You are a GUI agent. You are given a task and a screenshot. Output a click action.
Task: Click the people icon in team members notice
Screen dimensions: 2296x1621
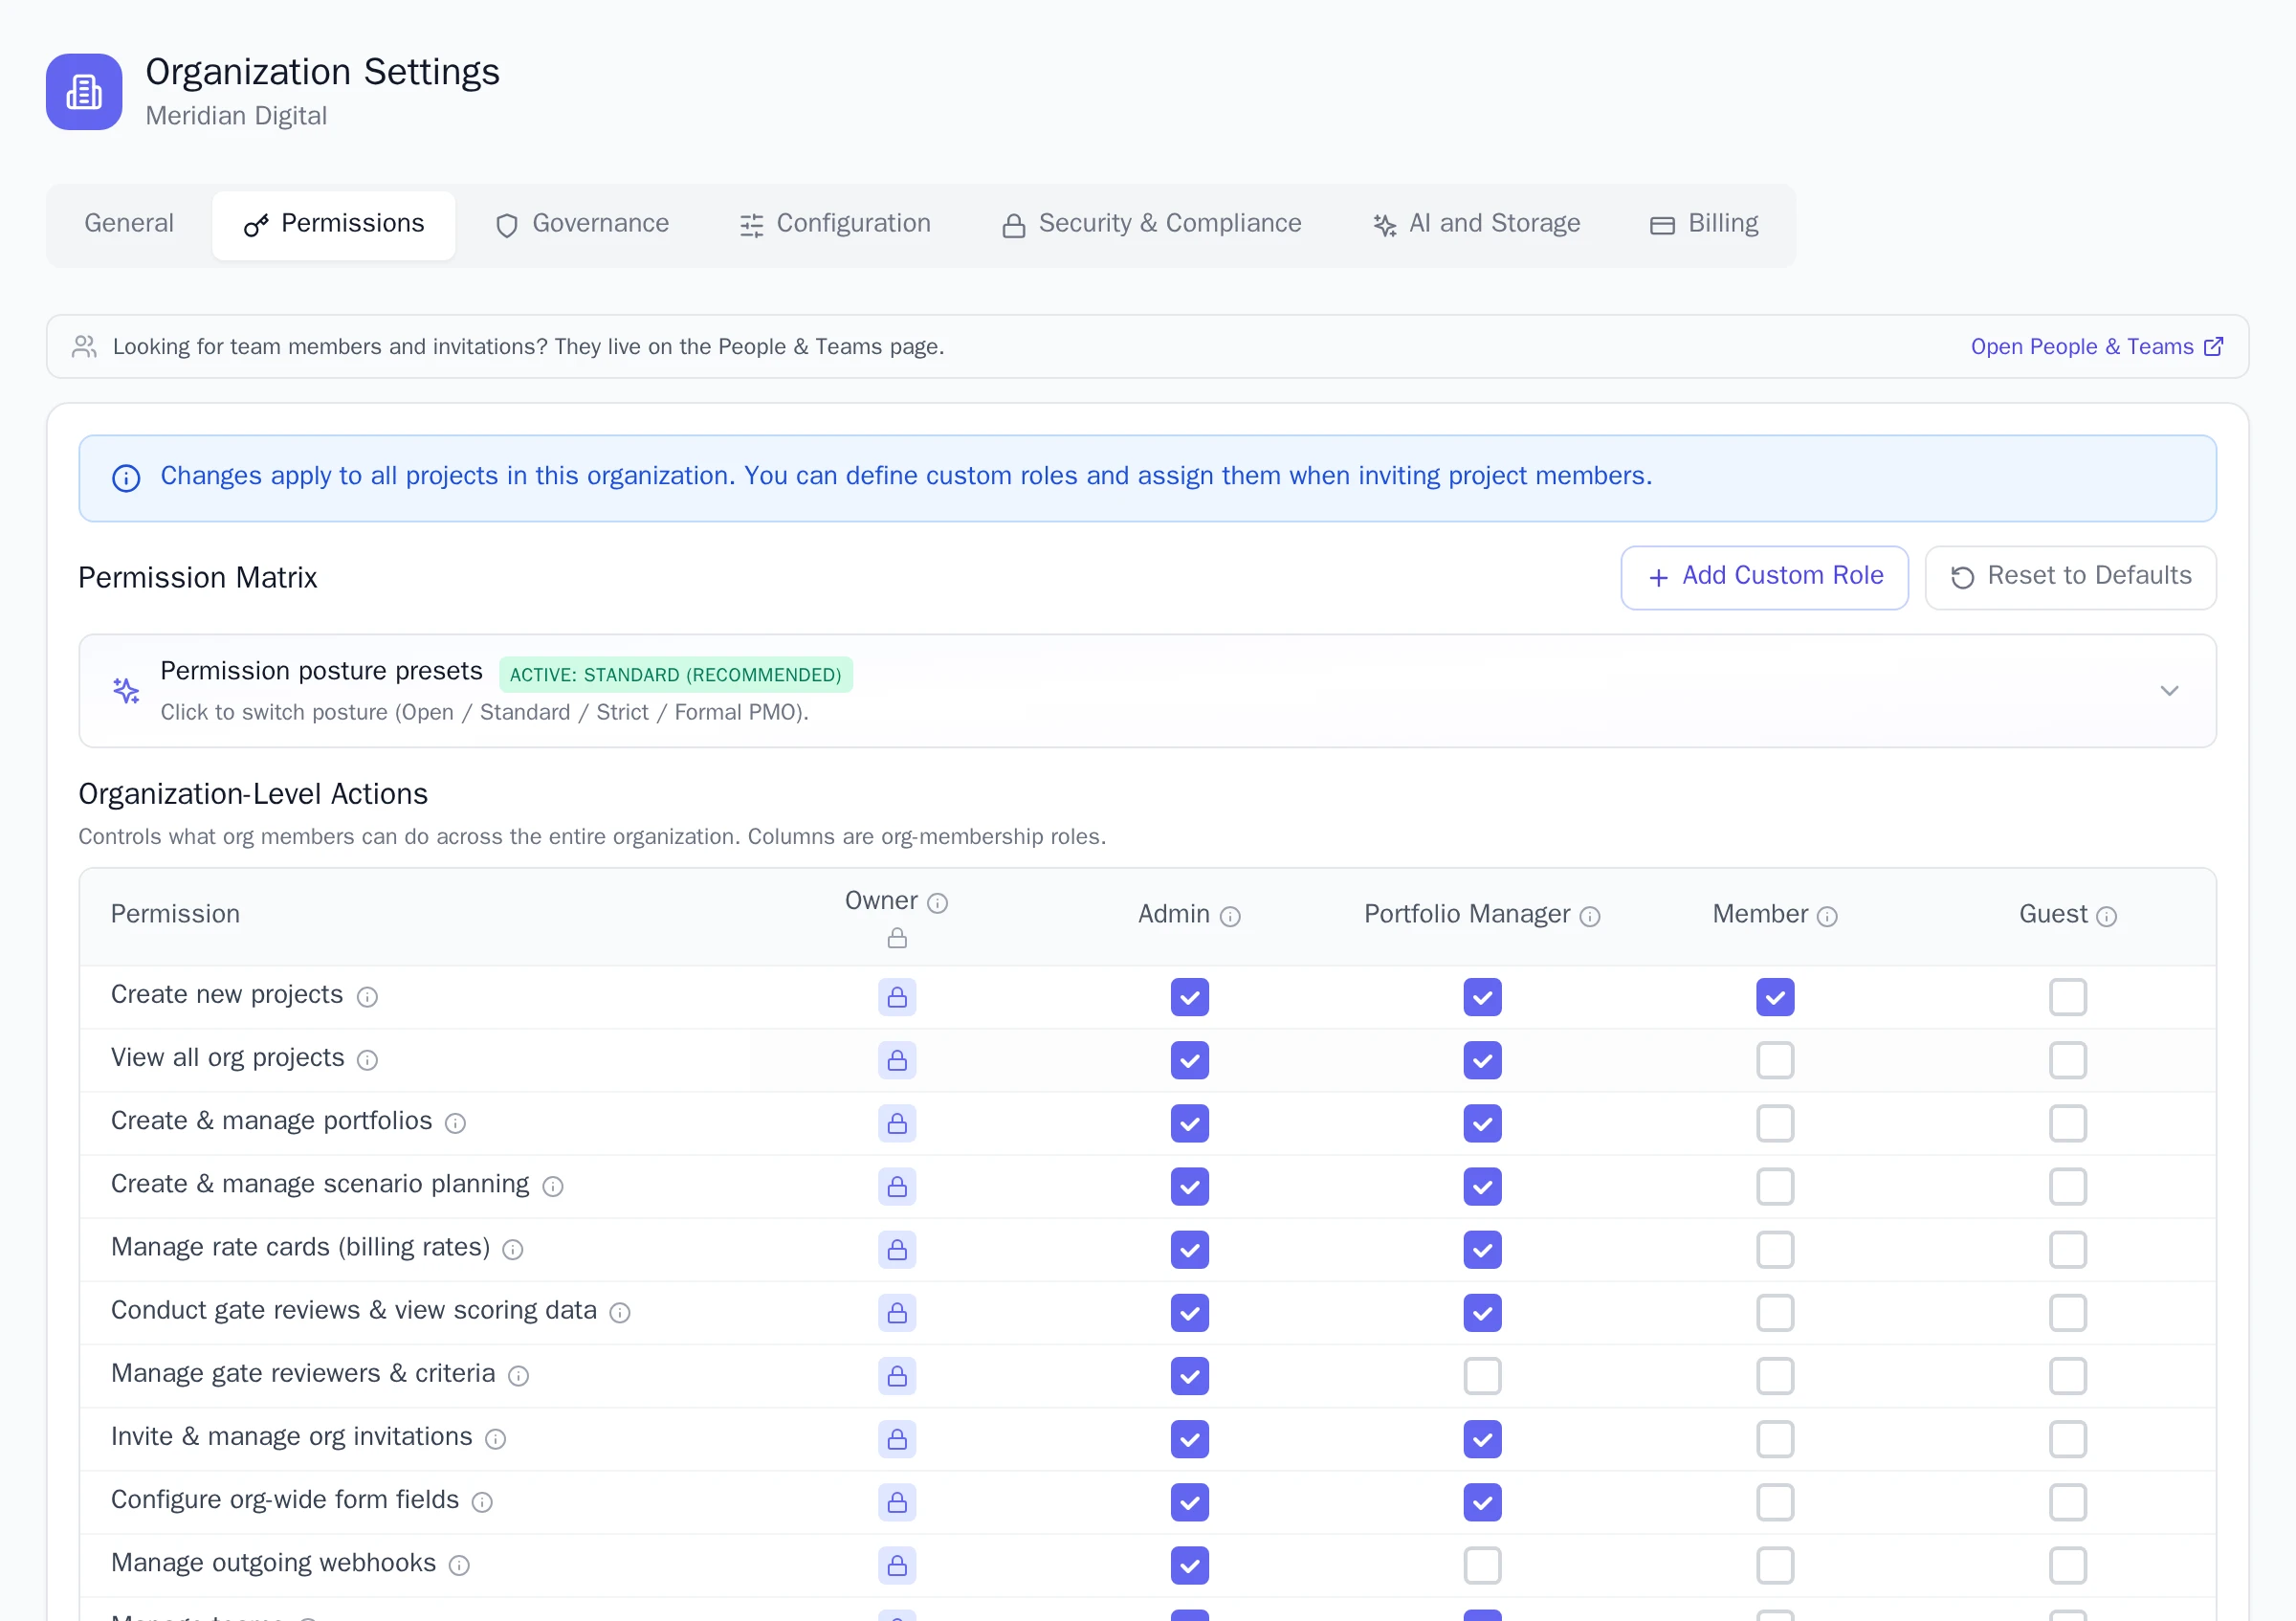click(84, 346)
